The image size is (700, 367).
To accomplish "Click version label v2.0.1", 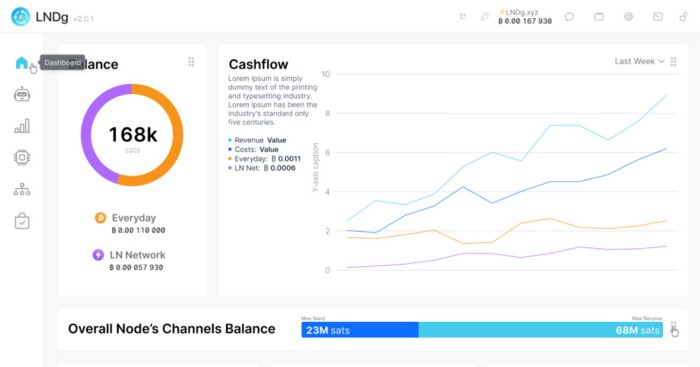I will click(83, 19).
